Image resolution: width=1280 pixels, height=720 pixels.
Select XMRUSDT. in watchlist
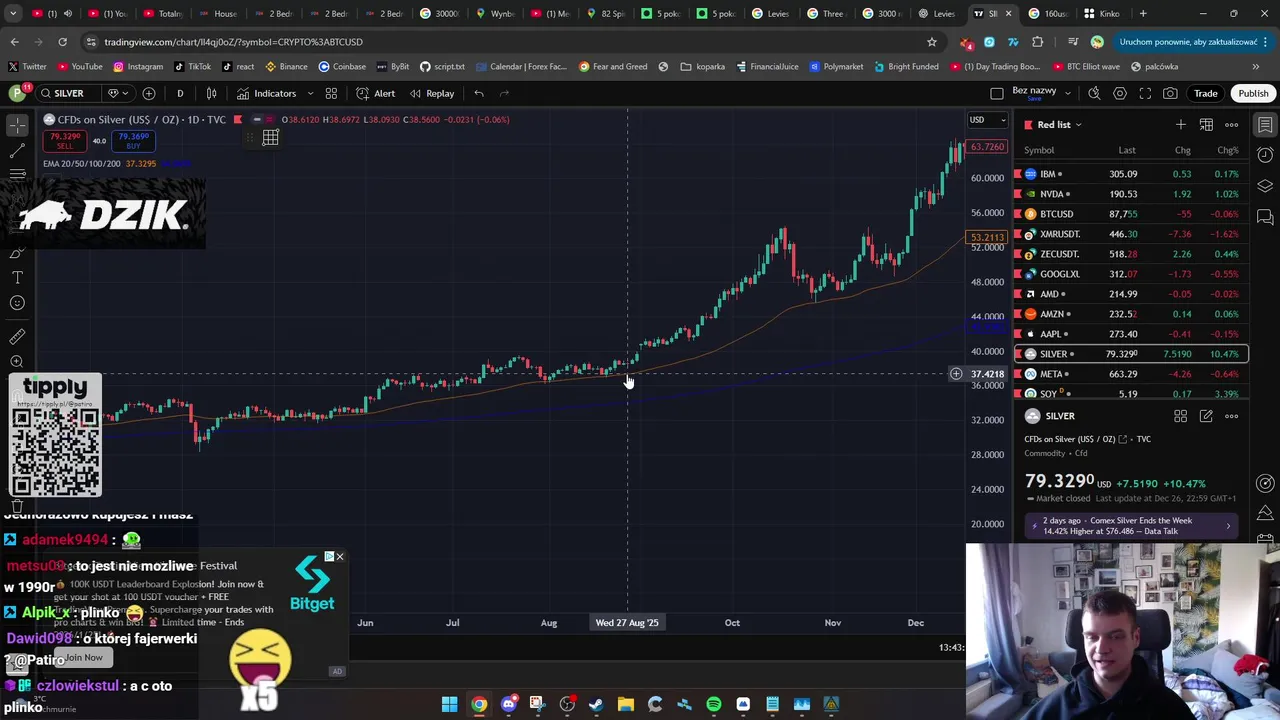[x=1131, y=234]
